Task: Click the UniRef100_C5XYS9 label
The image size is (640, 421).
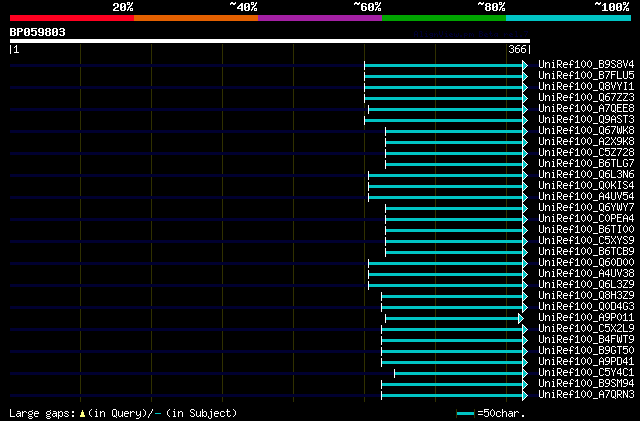Action: point(586,241)
